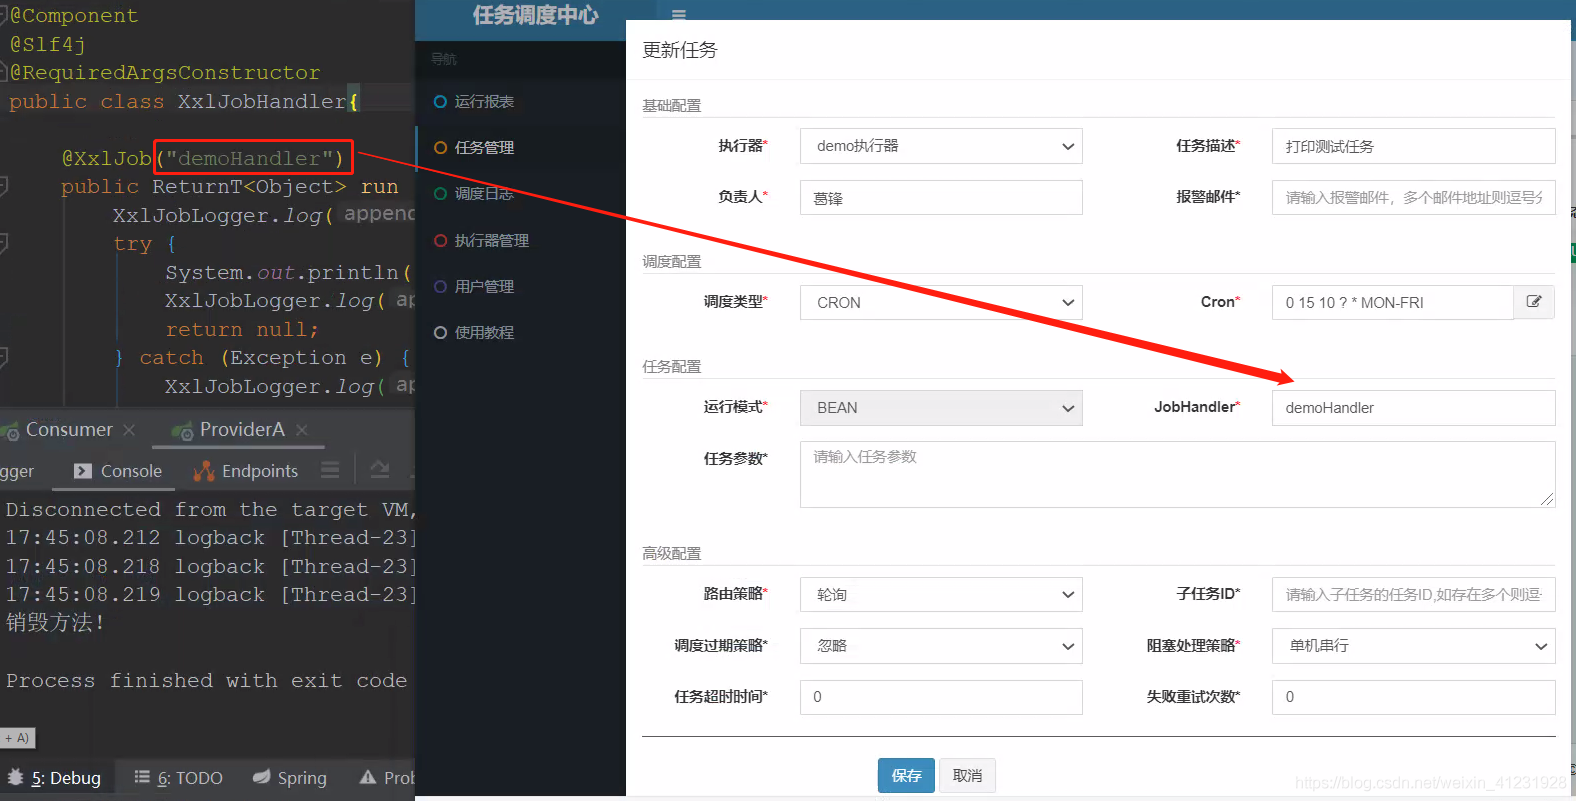
Task: Click the @Slf4j annotation in code
Action: (x=47, y=44)
